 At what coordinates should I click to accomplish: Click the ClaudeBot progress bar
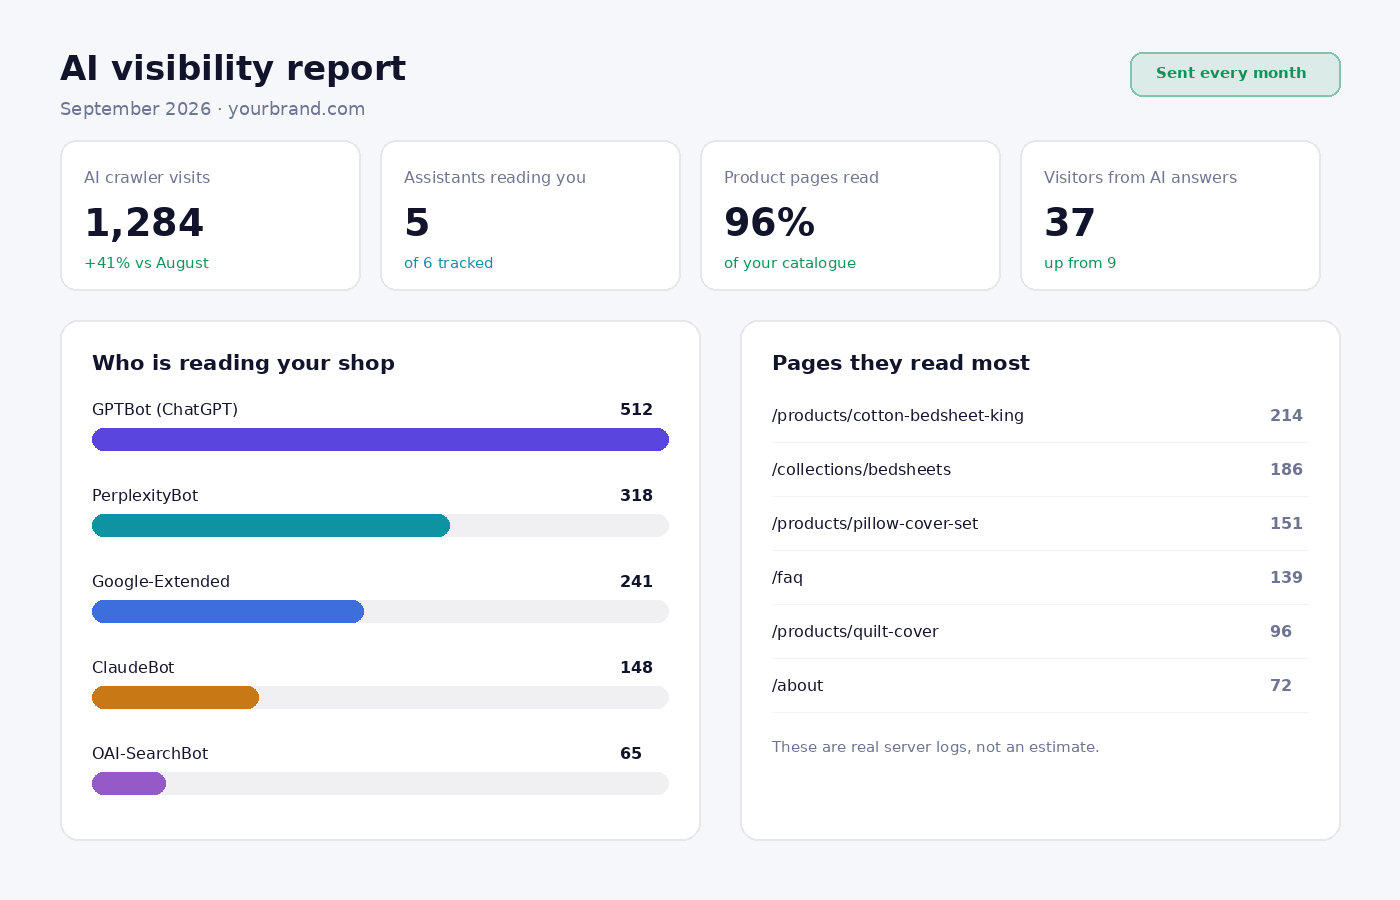[x=380, y=698]
